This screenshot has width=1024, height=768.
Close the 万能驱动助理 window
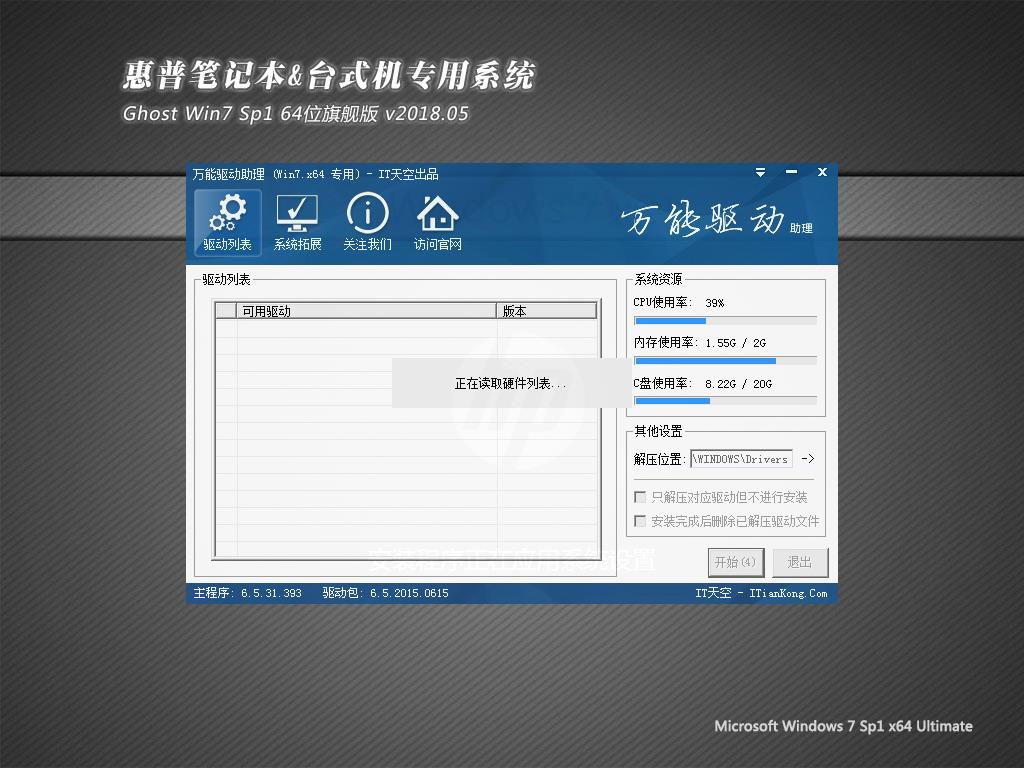(x=822, y=172)
